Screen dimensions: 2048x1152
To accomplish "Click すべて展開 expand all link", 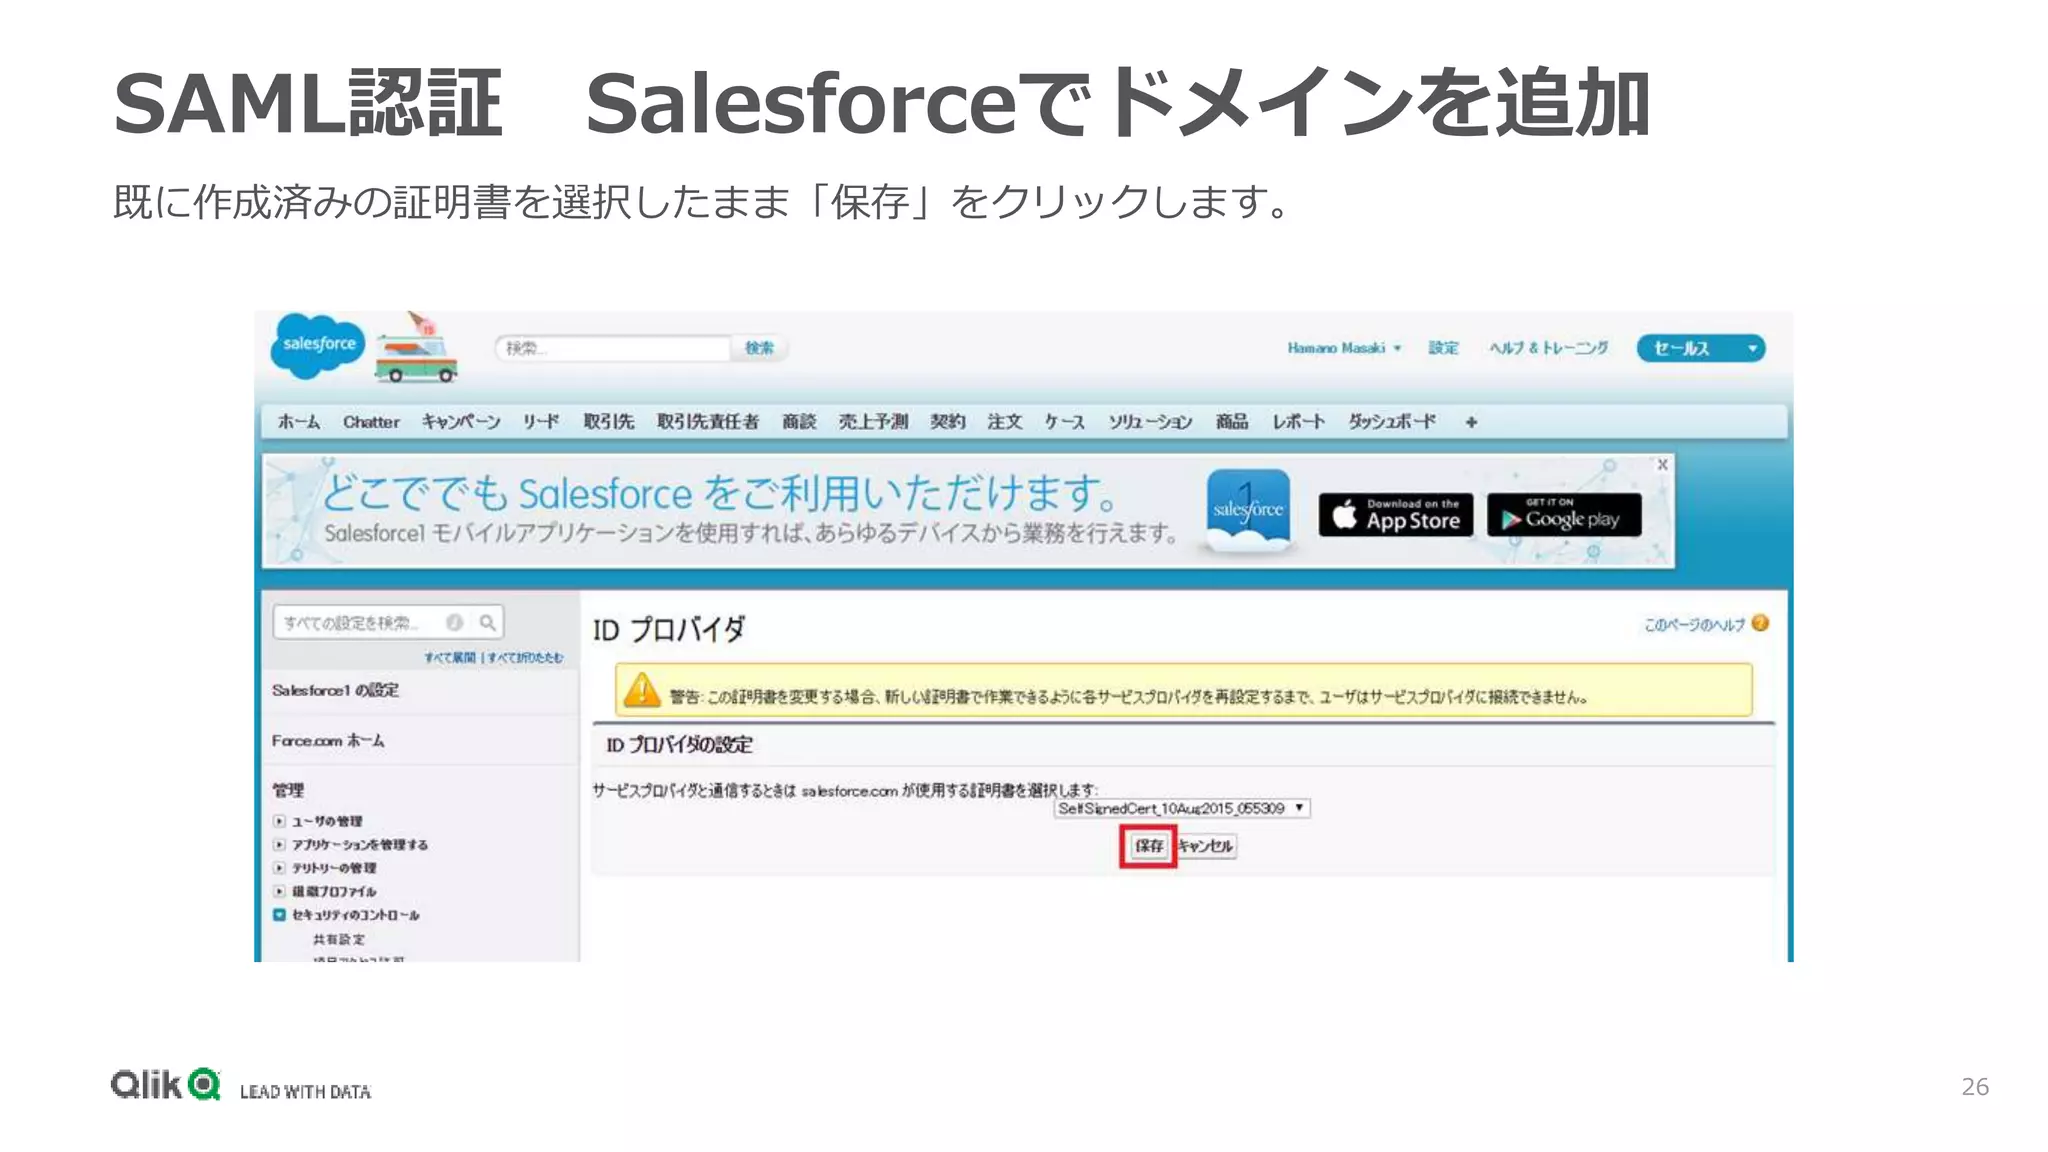I will (449, 657).
